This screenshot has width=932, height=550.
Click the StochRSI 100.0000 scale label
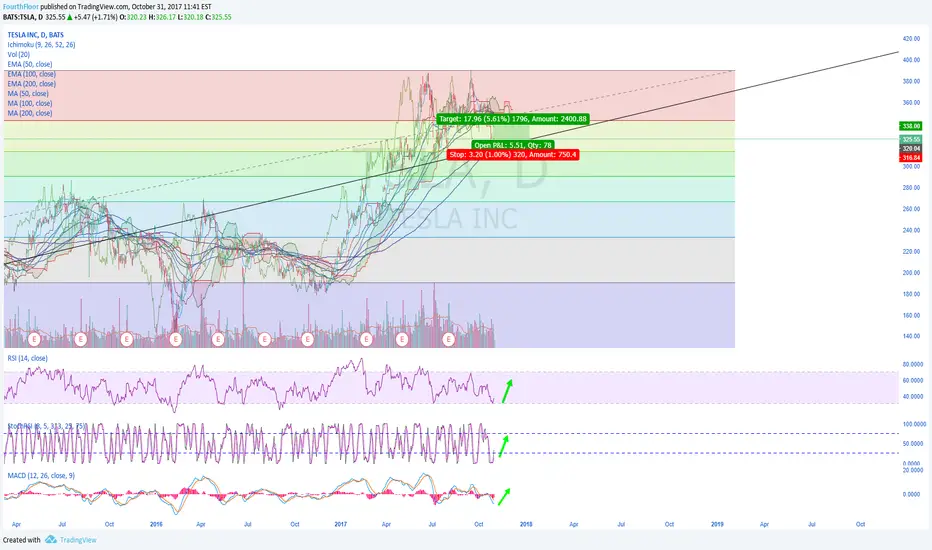[x=914, y=425]
